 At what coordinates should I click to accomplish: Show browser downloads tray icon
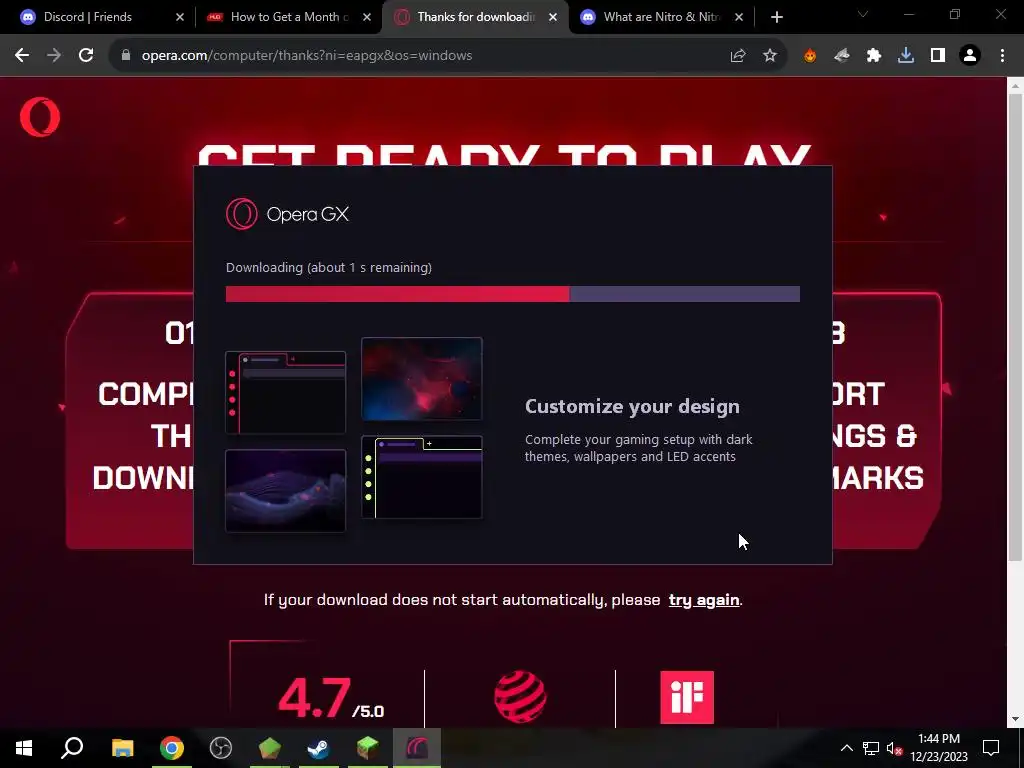click(906, 56)
